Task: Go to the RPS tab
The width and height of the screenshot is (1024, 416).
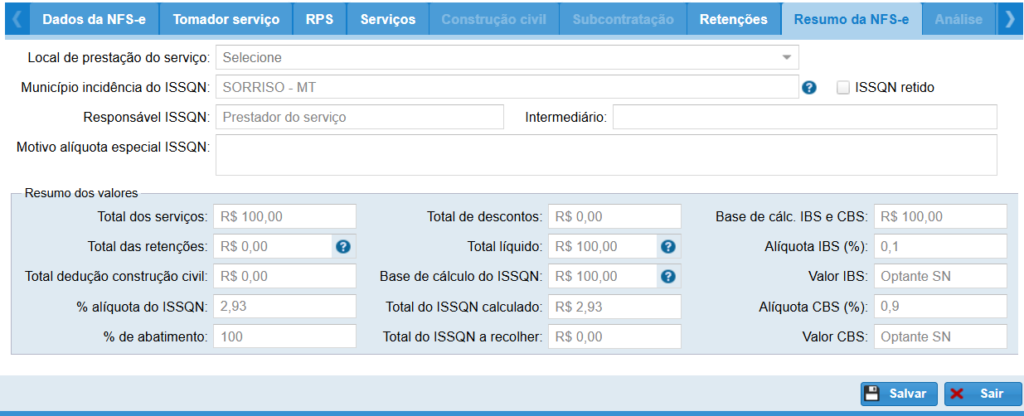Action: tap(320, 19)
